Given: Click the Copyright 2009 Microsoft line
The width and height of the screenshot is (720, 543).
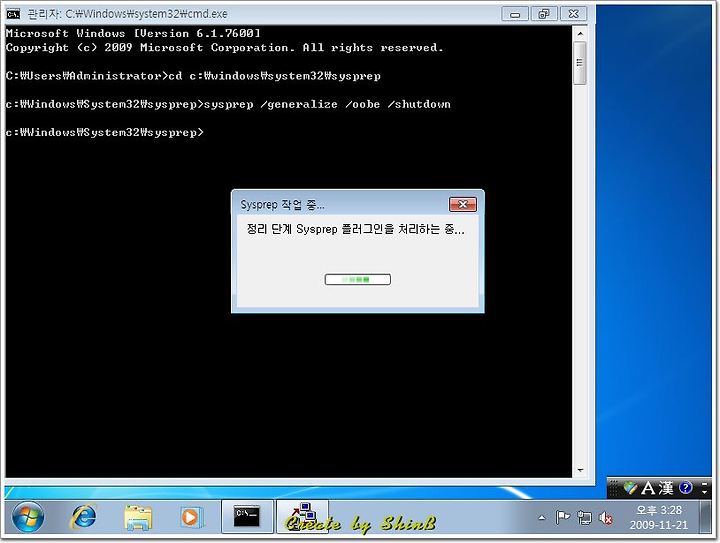Looking at the screenshot, I should pos(225,48).
